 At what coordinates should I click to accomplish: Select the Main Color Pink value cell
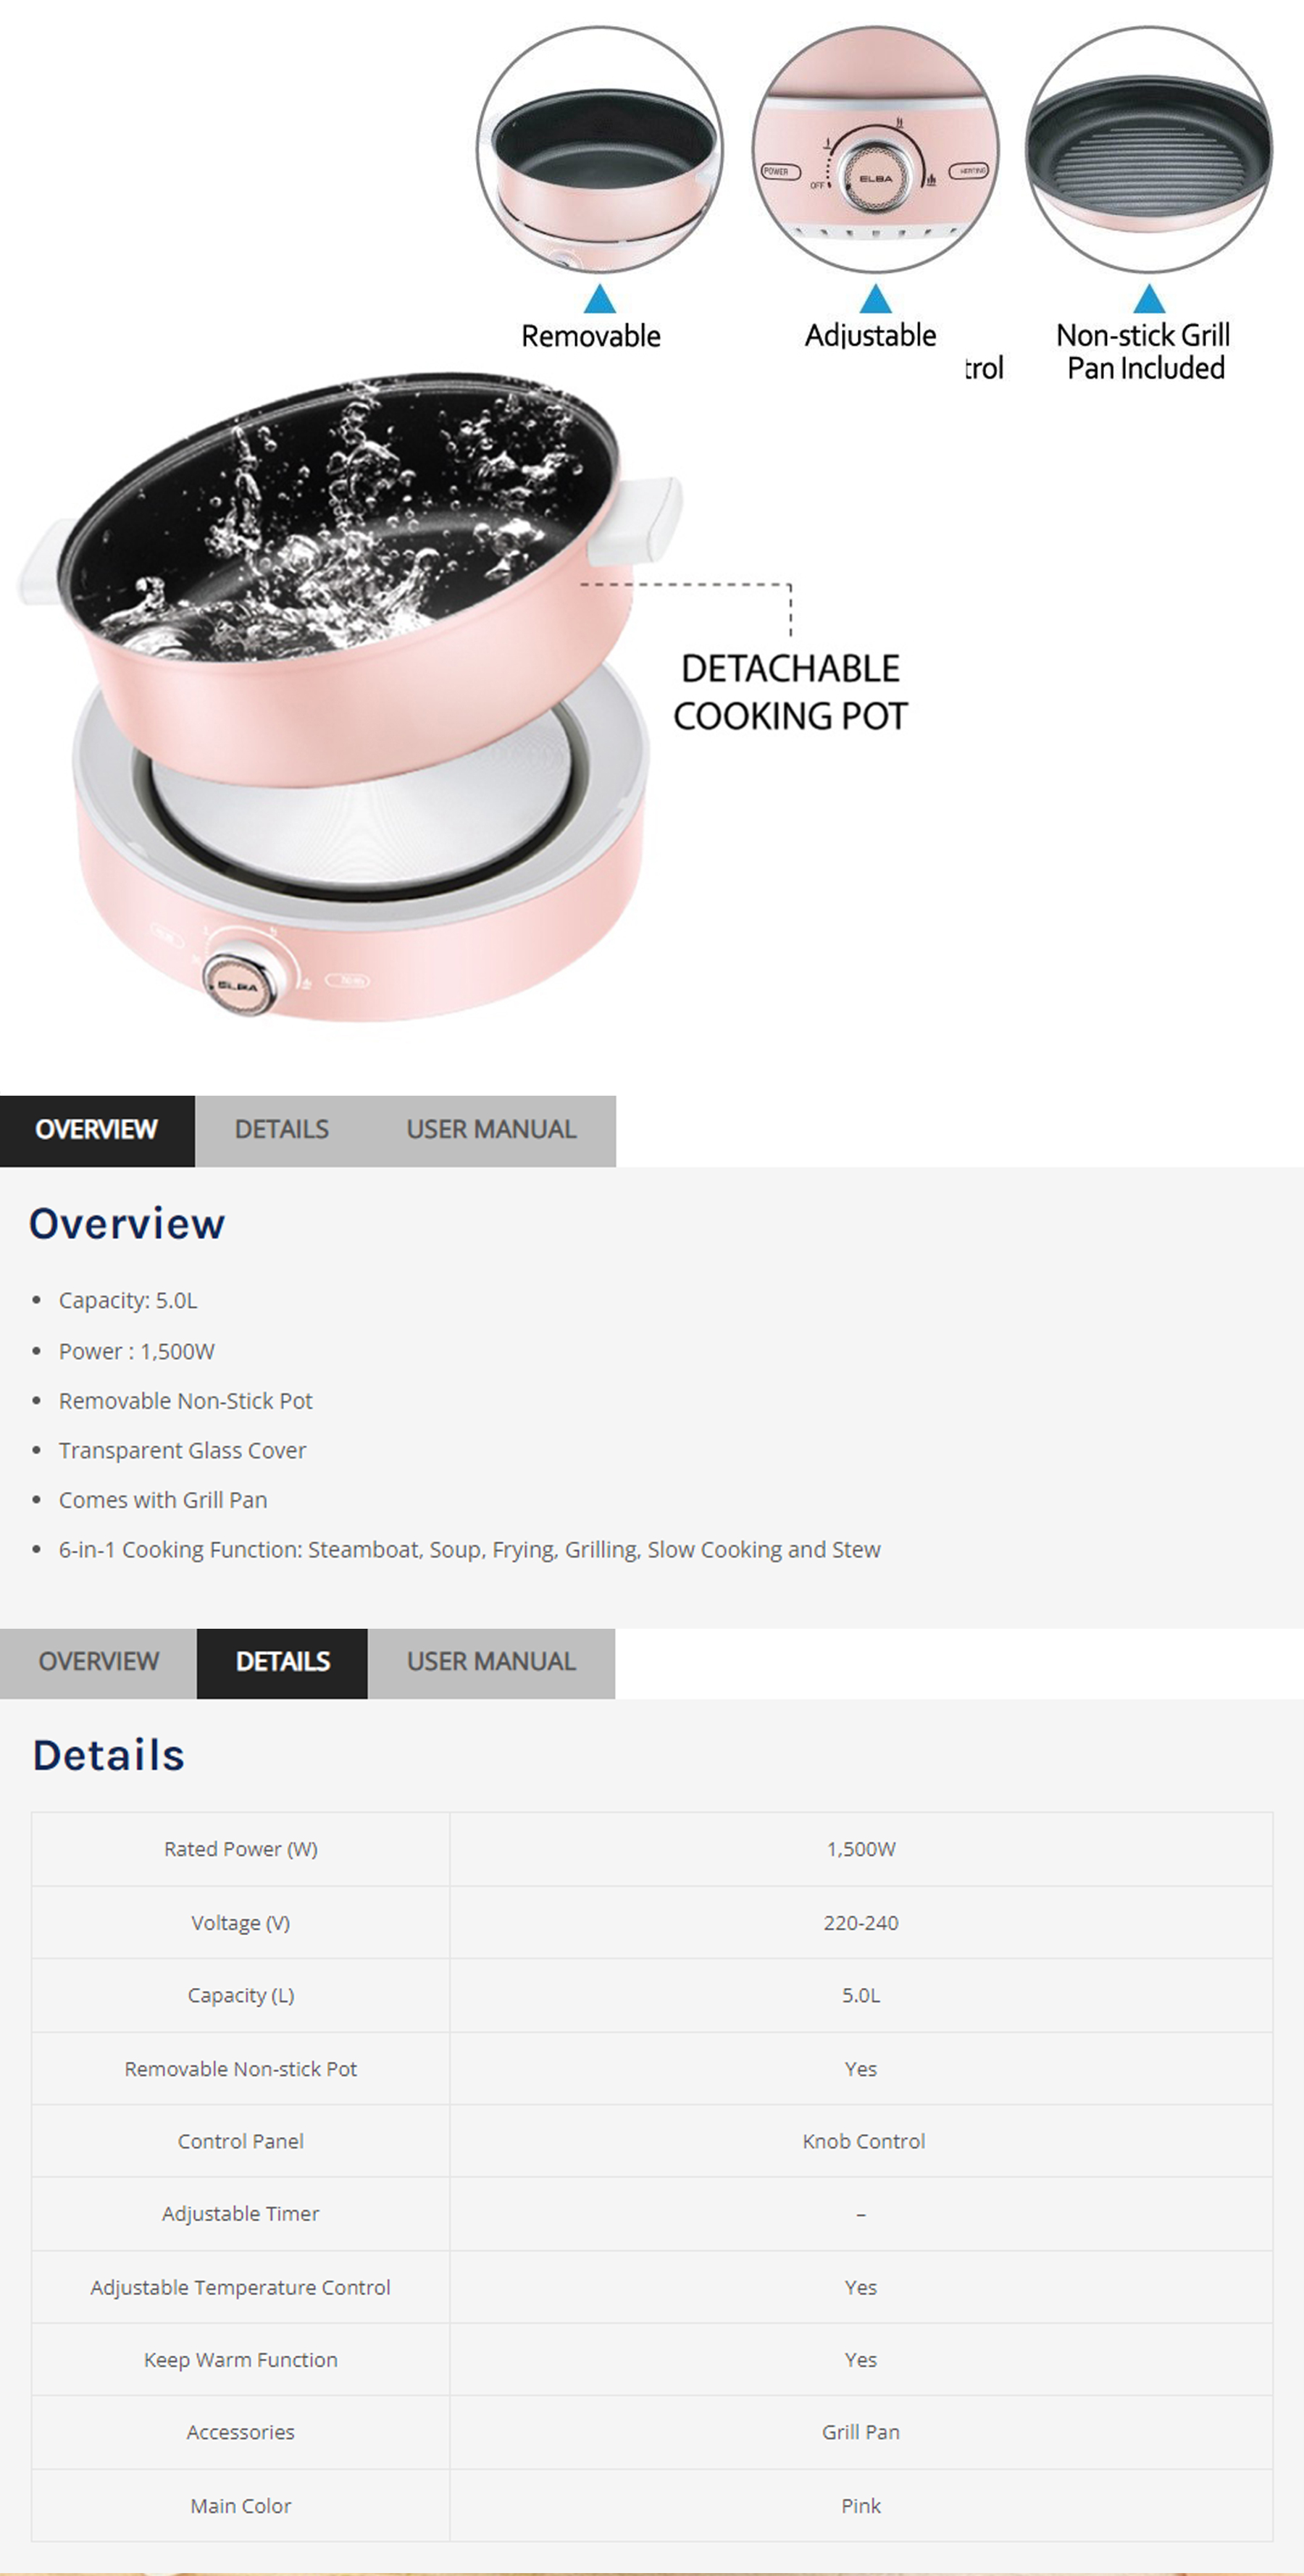pos(862,2505)
